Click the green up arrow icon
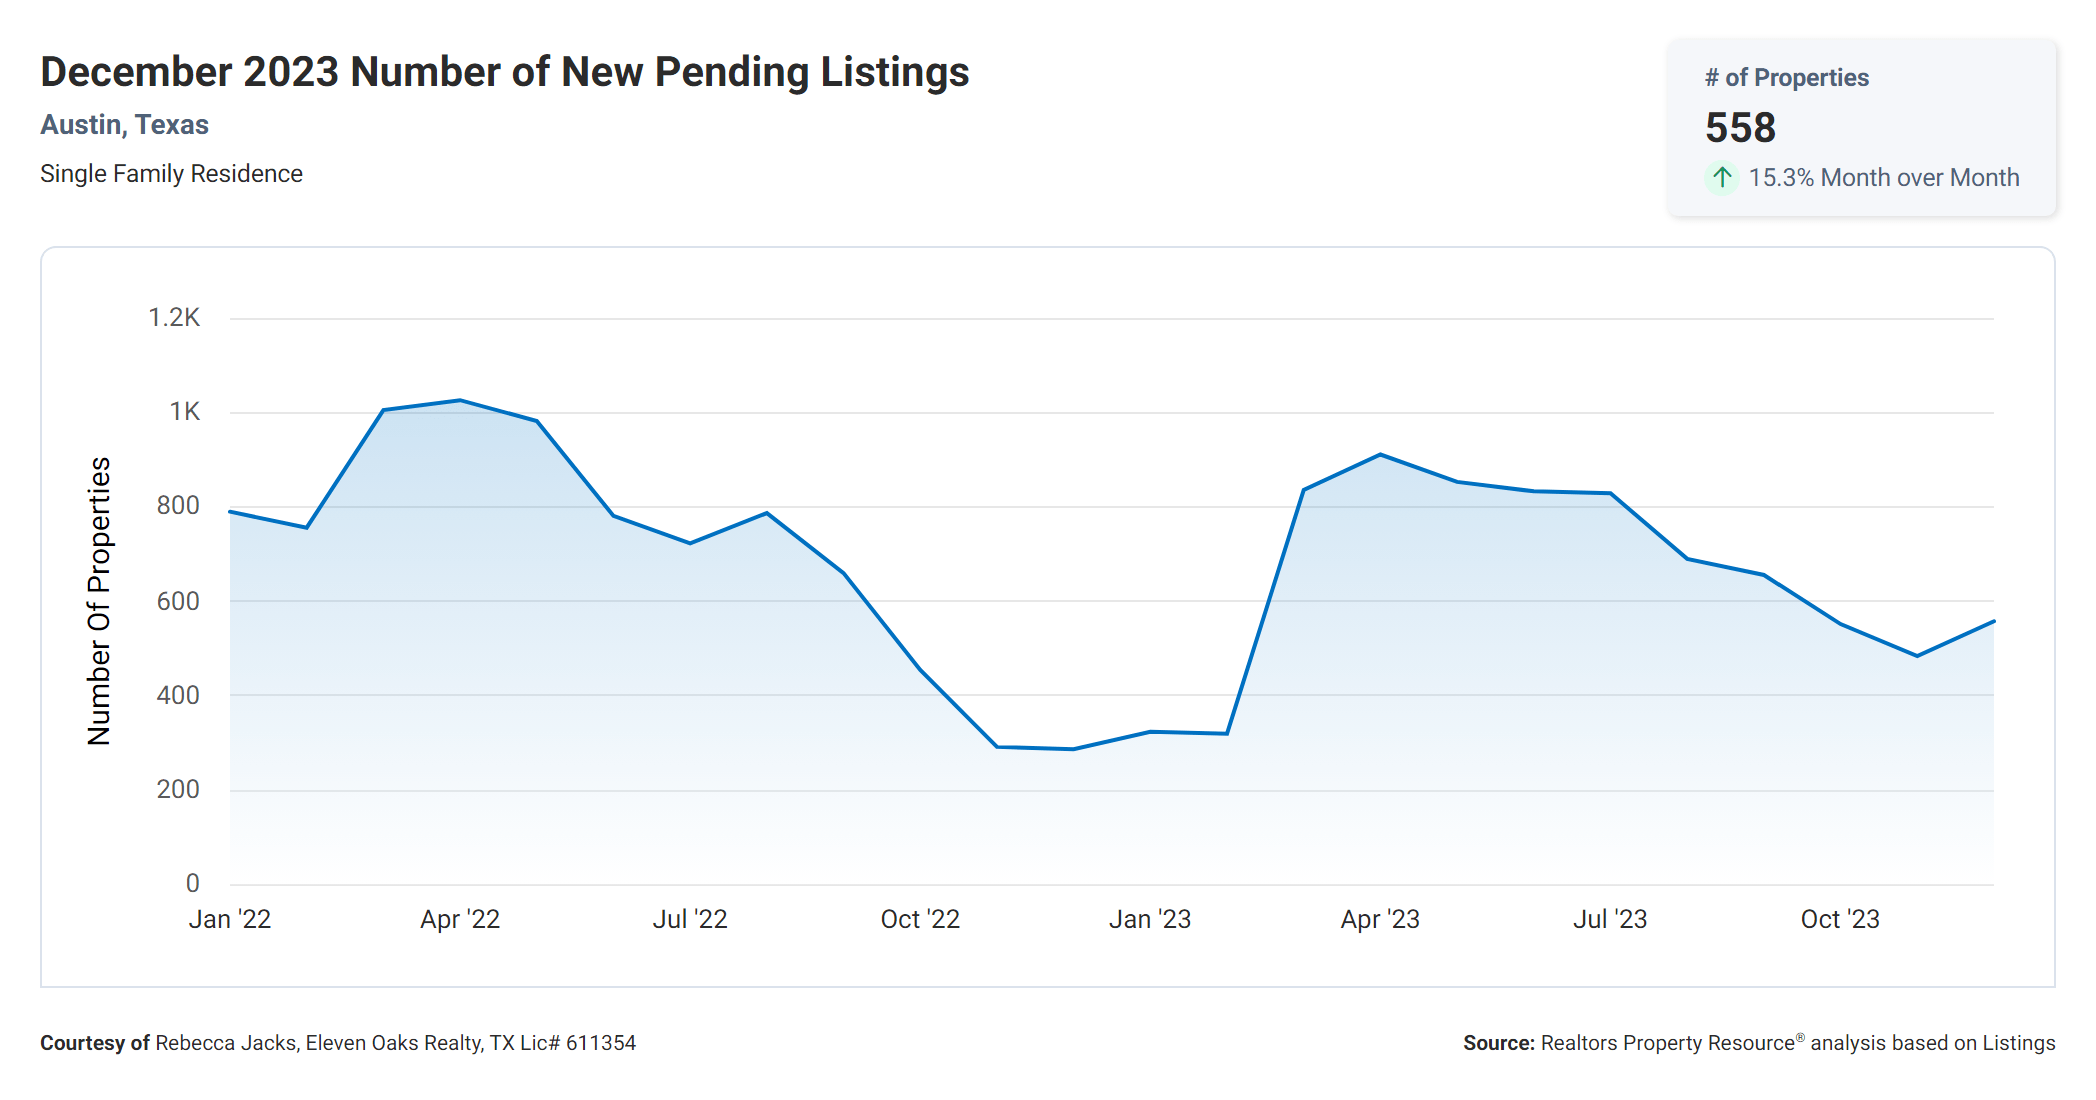 pos(1721,178)
